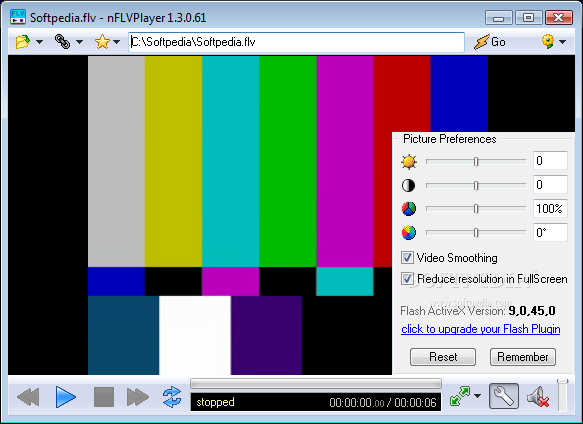Expand the fullscreen size dropdown arrow
Image resolution: width=583 pixels, height=424 pixels.
click(x=477, y=396)
